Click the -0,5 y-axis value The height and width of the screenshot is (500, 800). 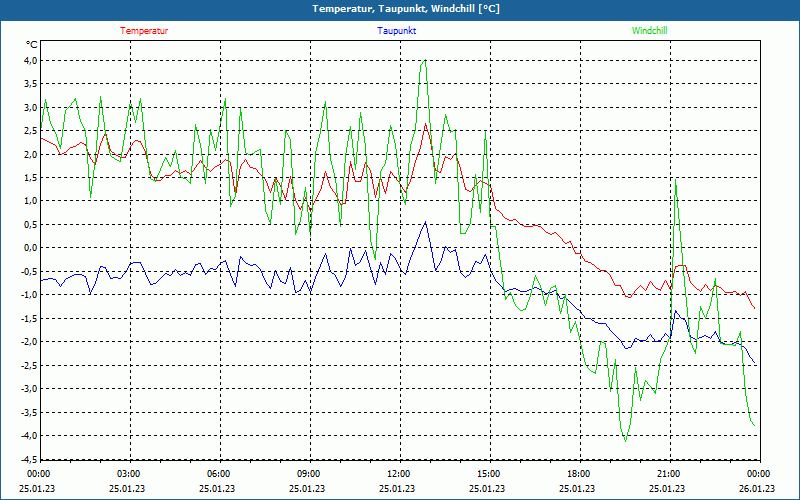pos(30,271)
